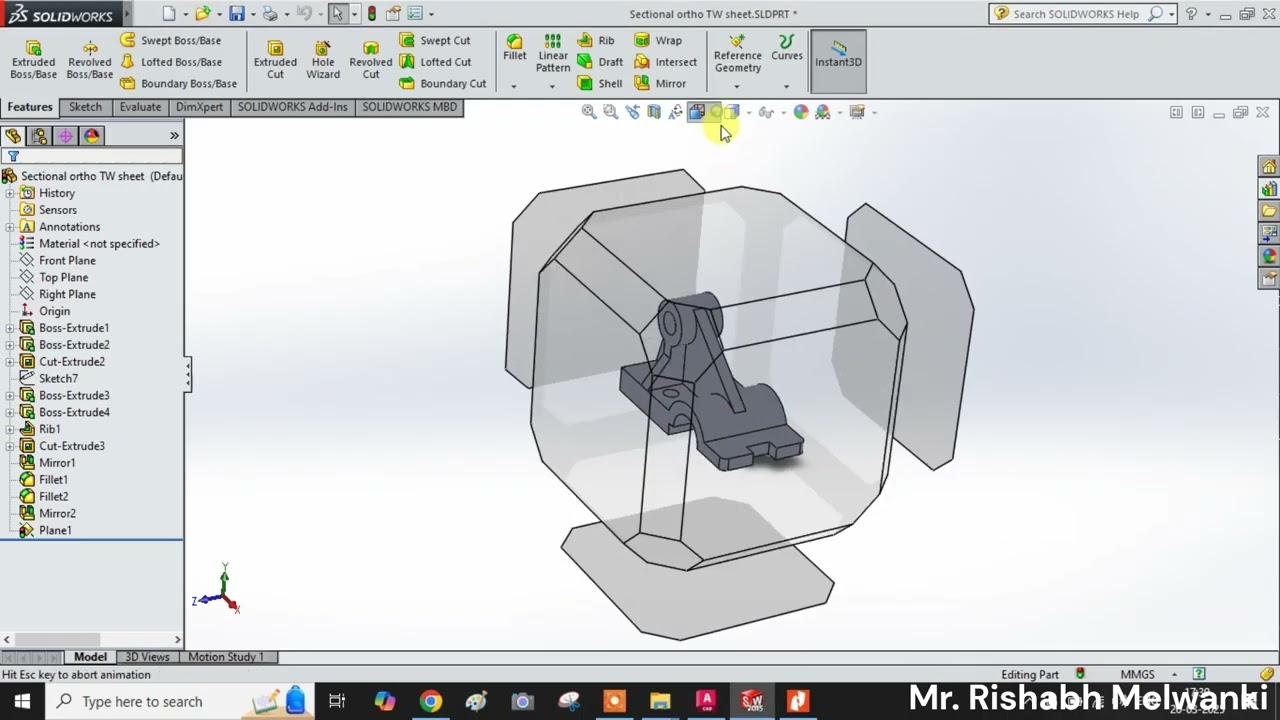Click the Apply Scene icon
The image size is (1280, 720).
pyautogui.click(x=823, y=112)
